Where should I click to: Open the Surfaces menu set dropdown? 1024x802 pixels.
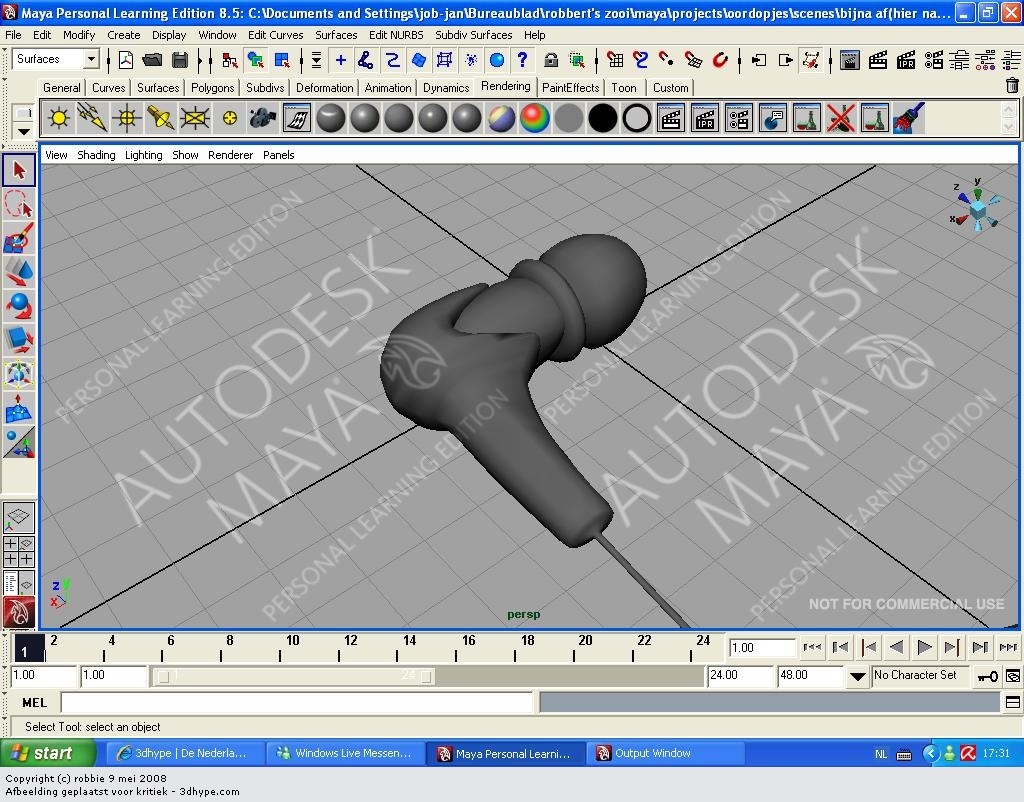click(91, 59)
